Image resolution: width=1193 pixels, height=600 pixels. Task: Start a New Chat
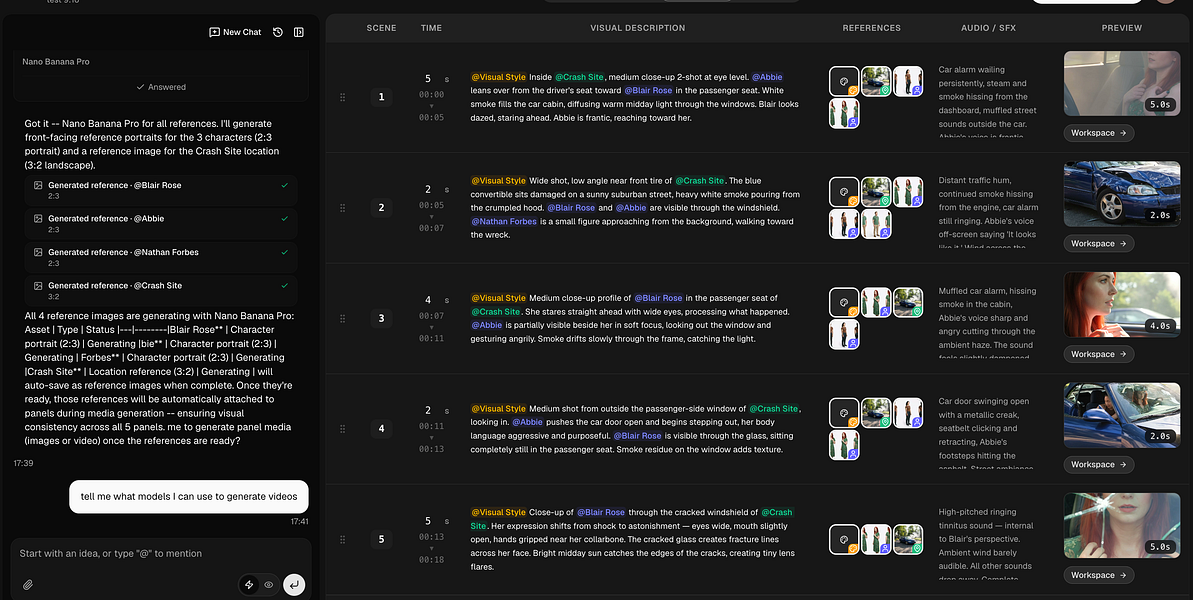tap(235, 32)
